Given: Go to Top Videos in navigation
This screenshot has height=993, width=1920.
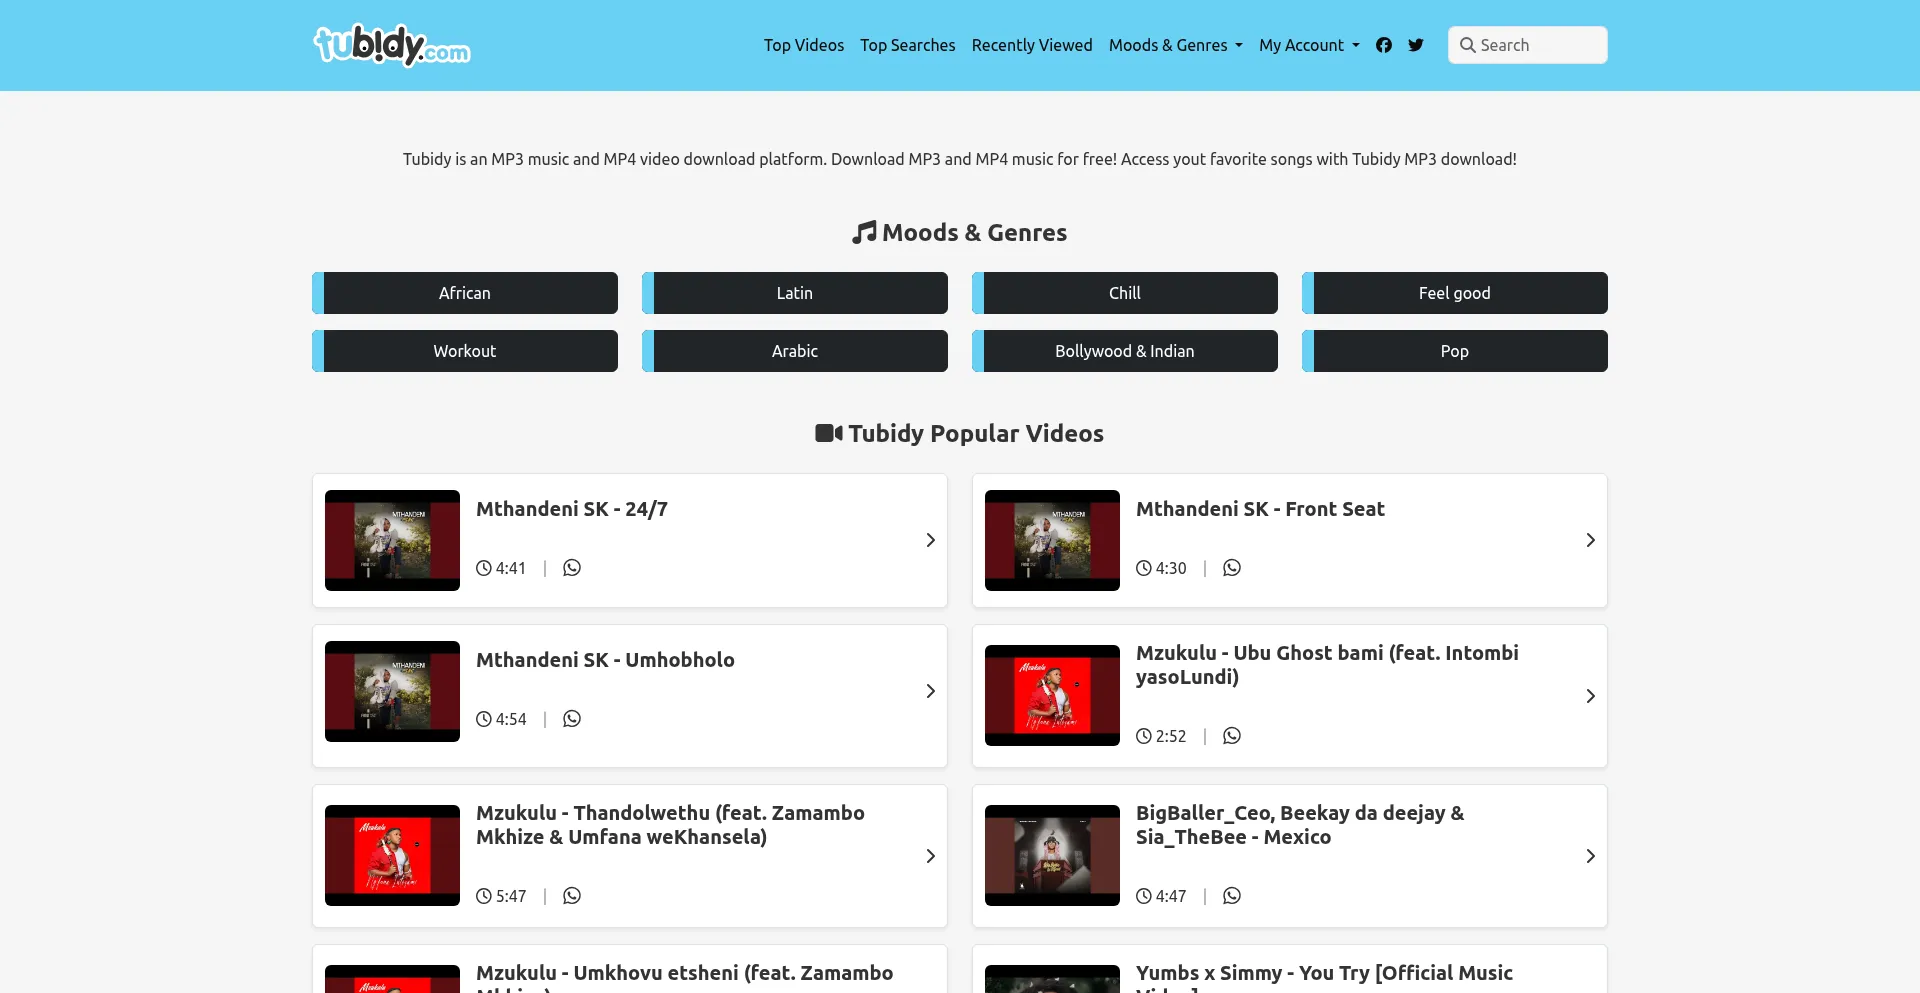Looking at the screenshot, I should 804,45.
